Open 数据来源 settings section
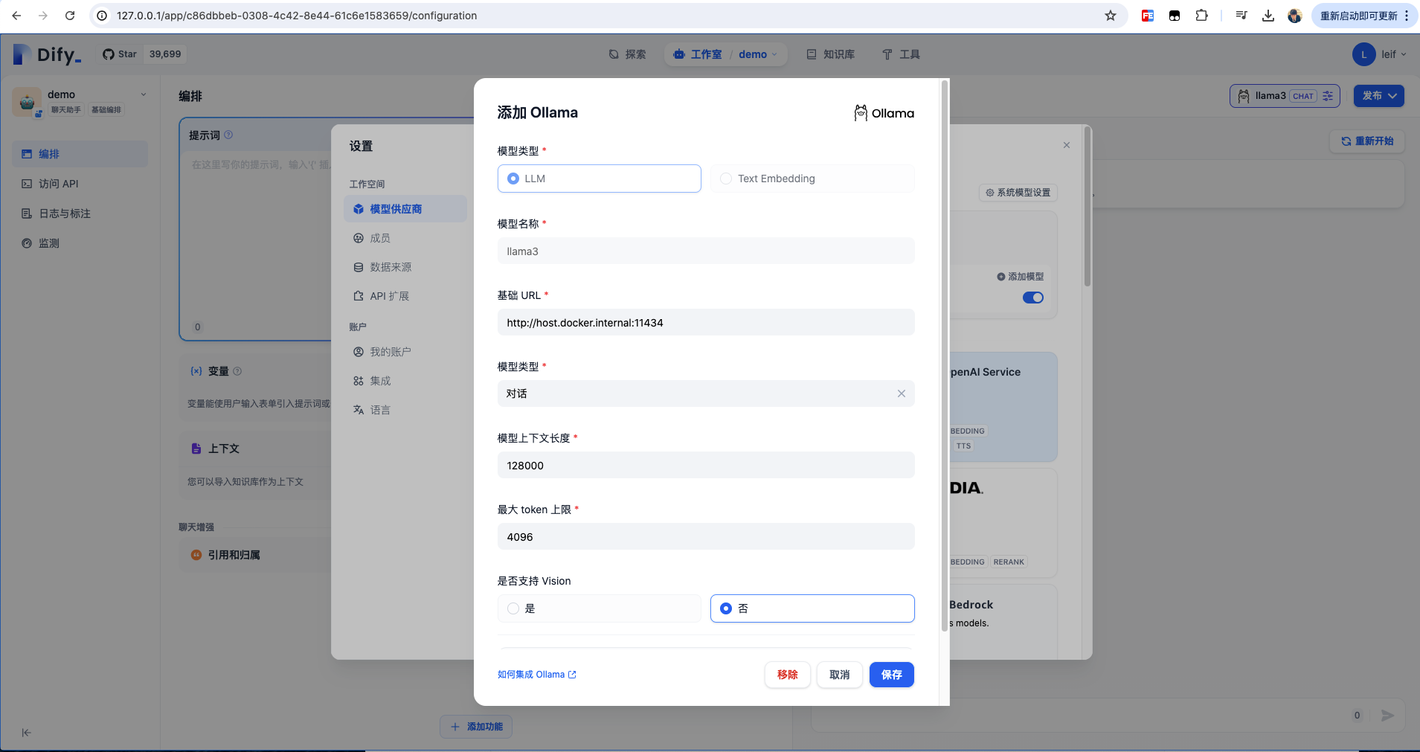 (390, 267)
